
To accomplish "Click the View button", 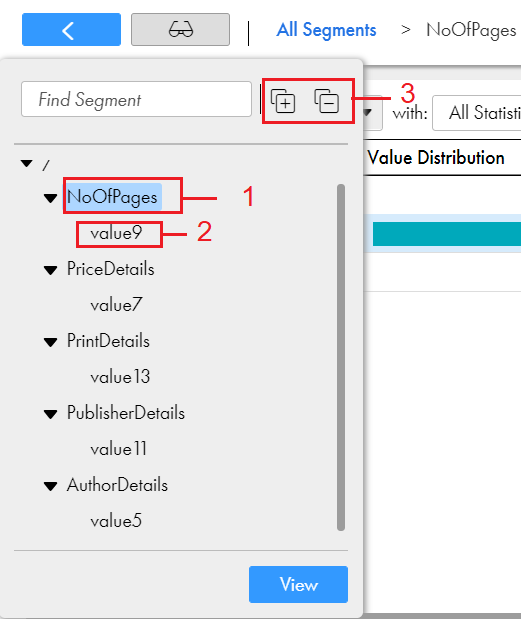I will click(298, 584).
